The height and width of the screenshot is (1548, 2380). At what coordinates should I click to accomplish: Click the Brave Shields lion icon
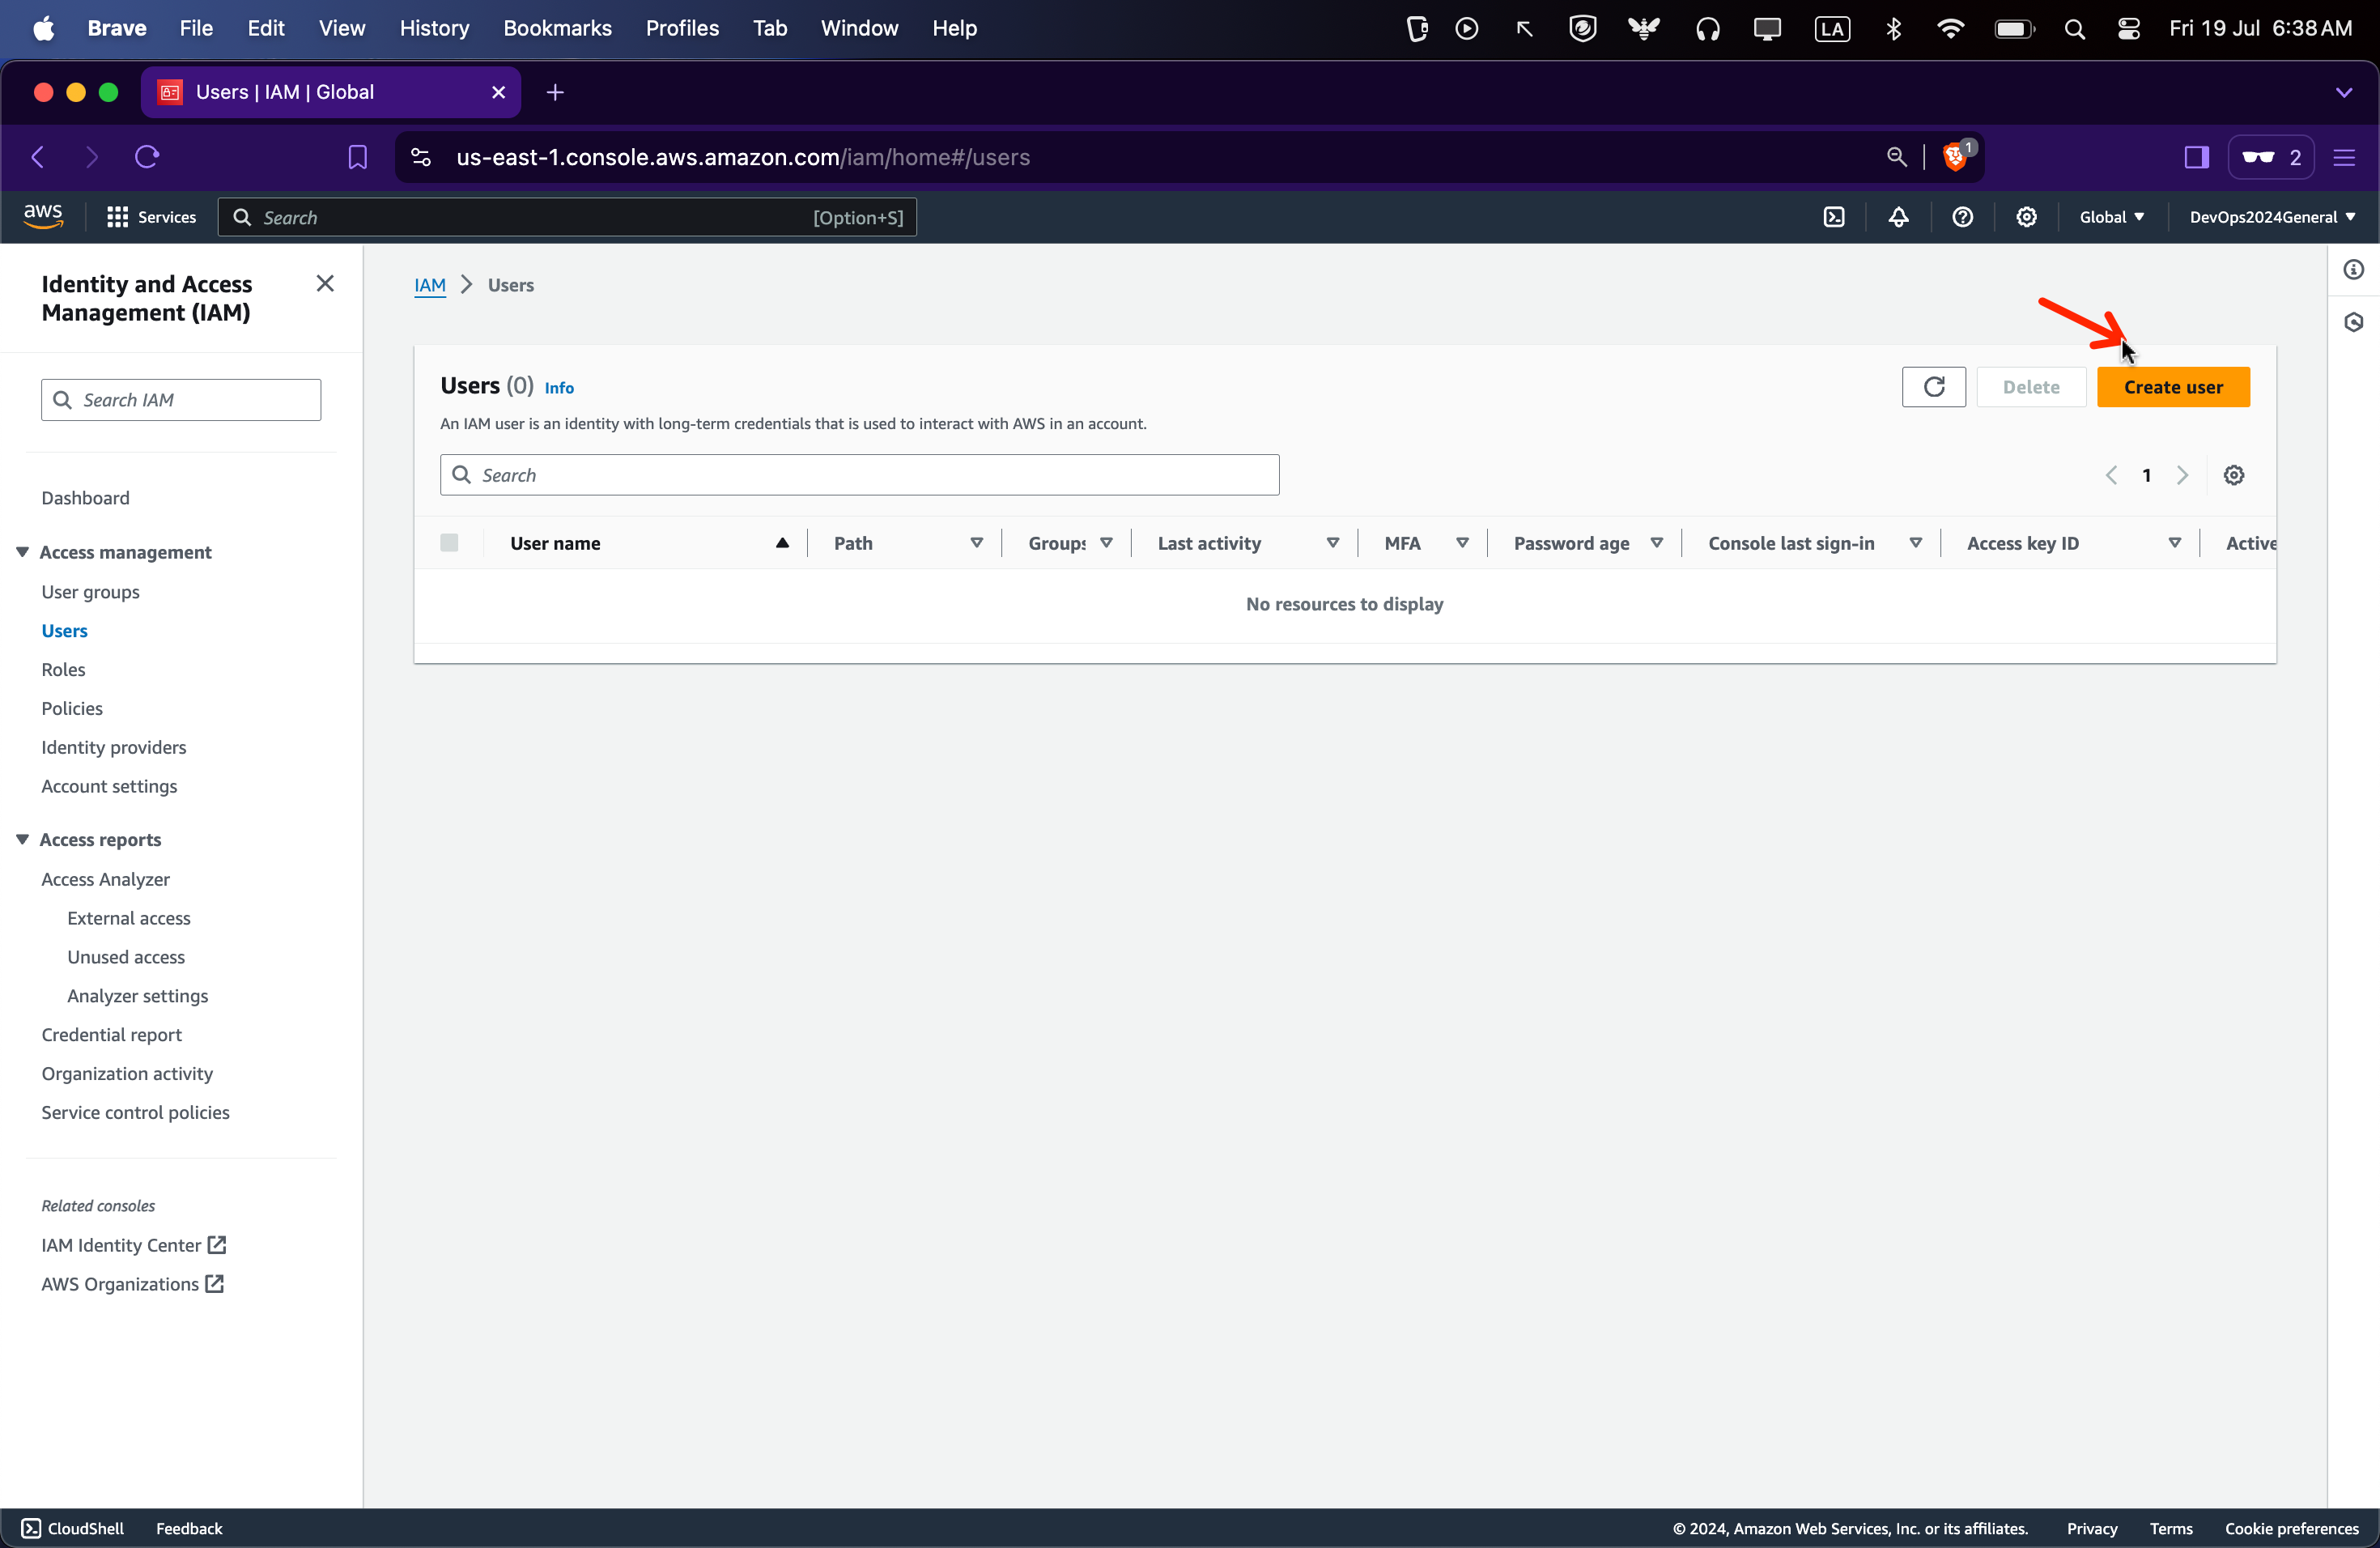point(1953,157)
